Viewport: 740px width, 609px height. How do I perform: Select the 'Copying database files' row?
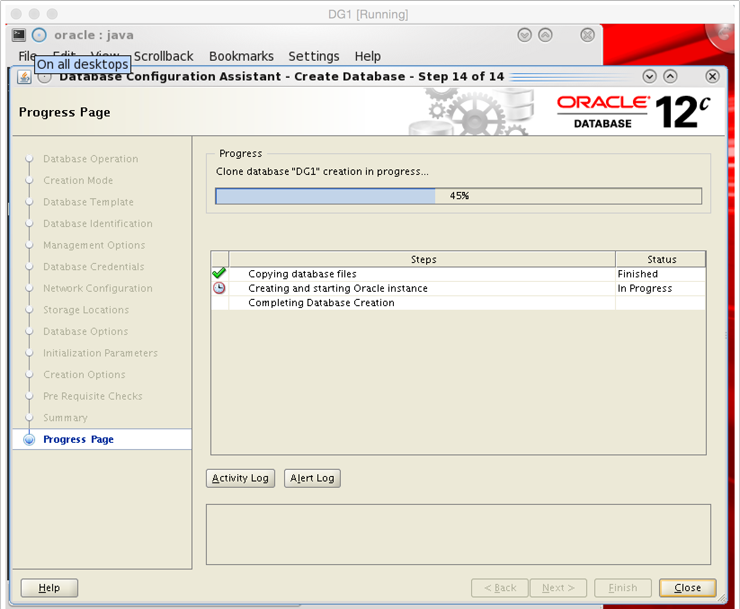(458, 274)
